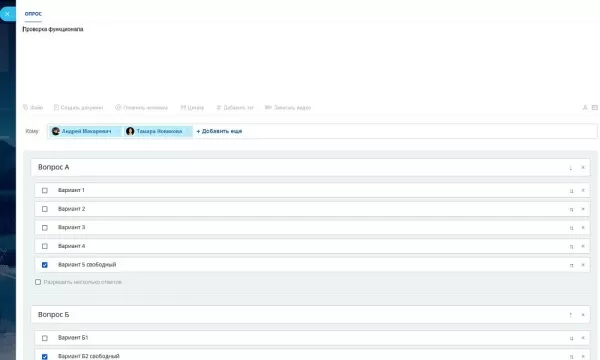Attach a file via Файл button

pos(33,108)
